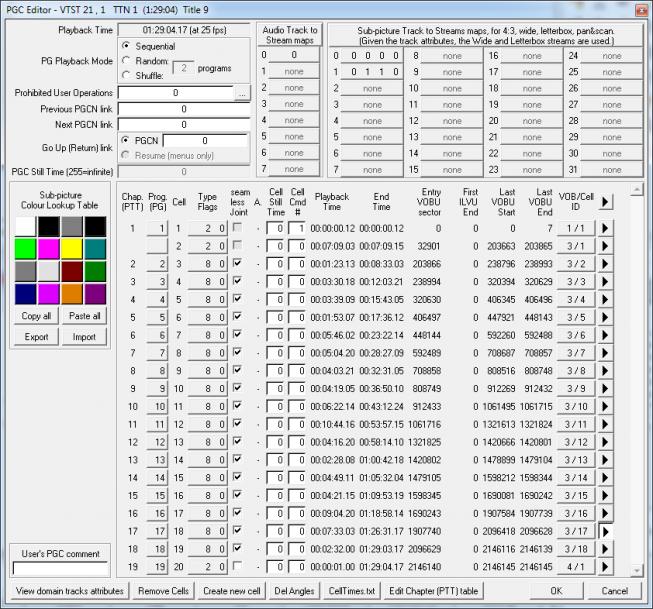Click the arrow button beside the VOB/Cell ID header
This screenshot has width=653, height=609.
click(x=604, y=201)
